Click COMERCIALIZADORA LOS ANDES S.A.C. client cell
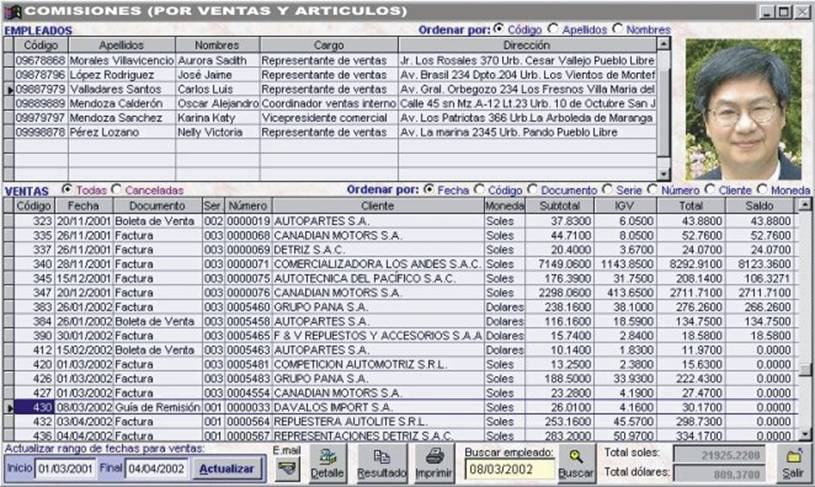This screenshot has width=815, height=487. coord(378,264)
